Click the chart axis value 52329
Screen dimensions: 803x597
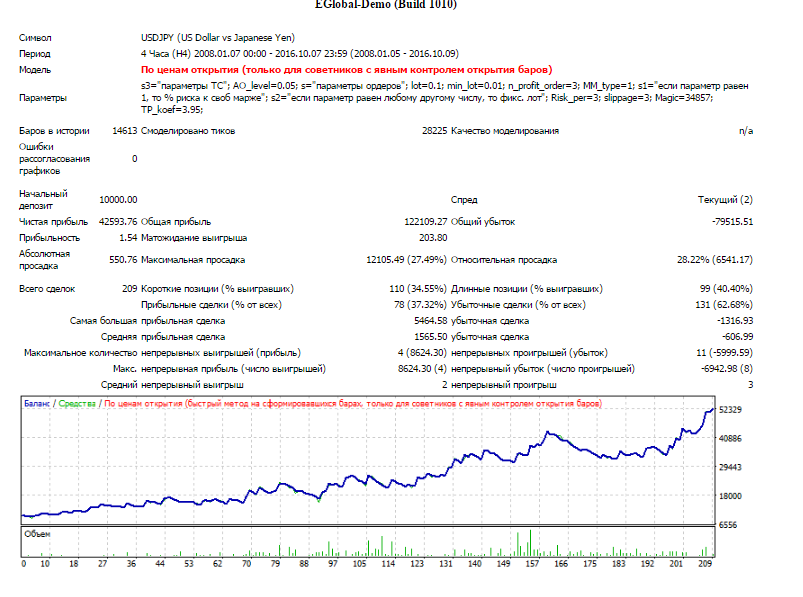coord(730,410)
